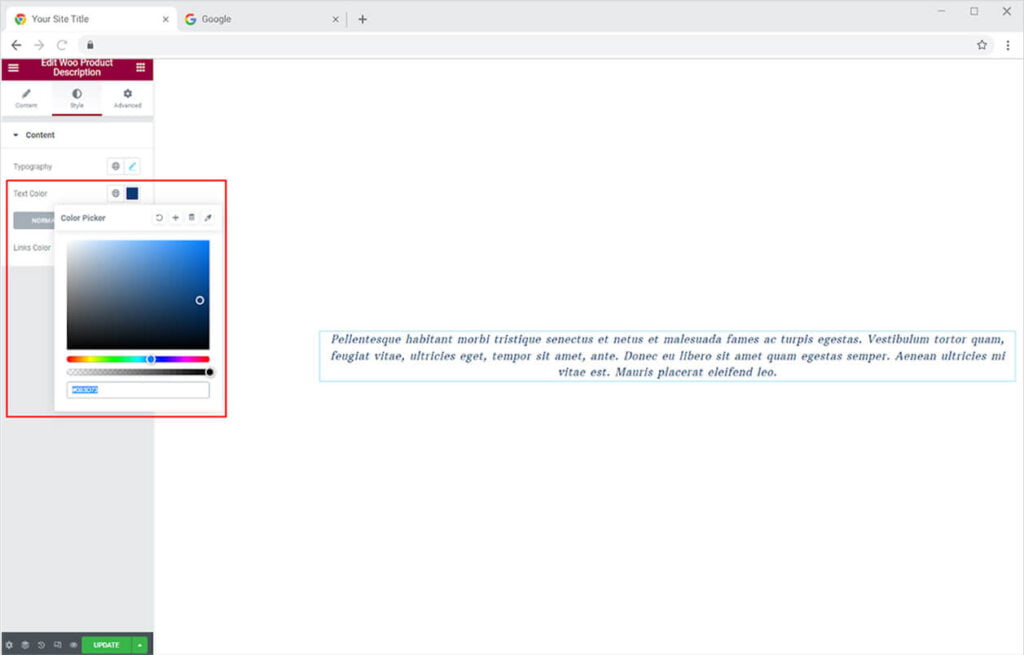
Task: Open the Elementor hamburger menu
Action: click(13, 68)
